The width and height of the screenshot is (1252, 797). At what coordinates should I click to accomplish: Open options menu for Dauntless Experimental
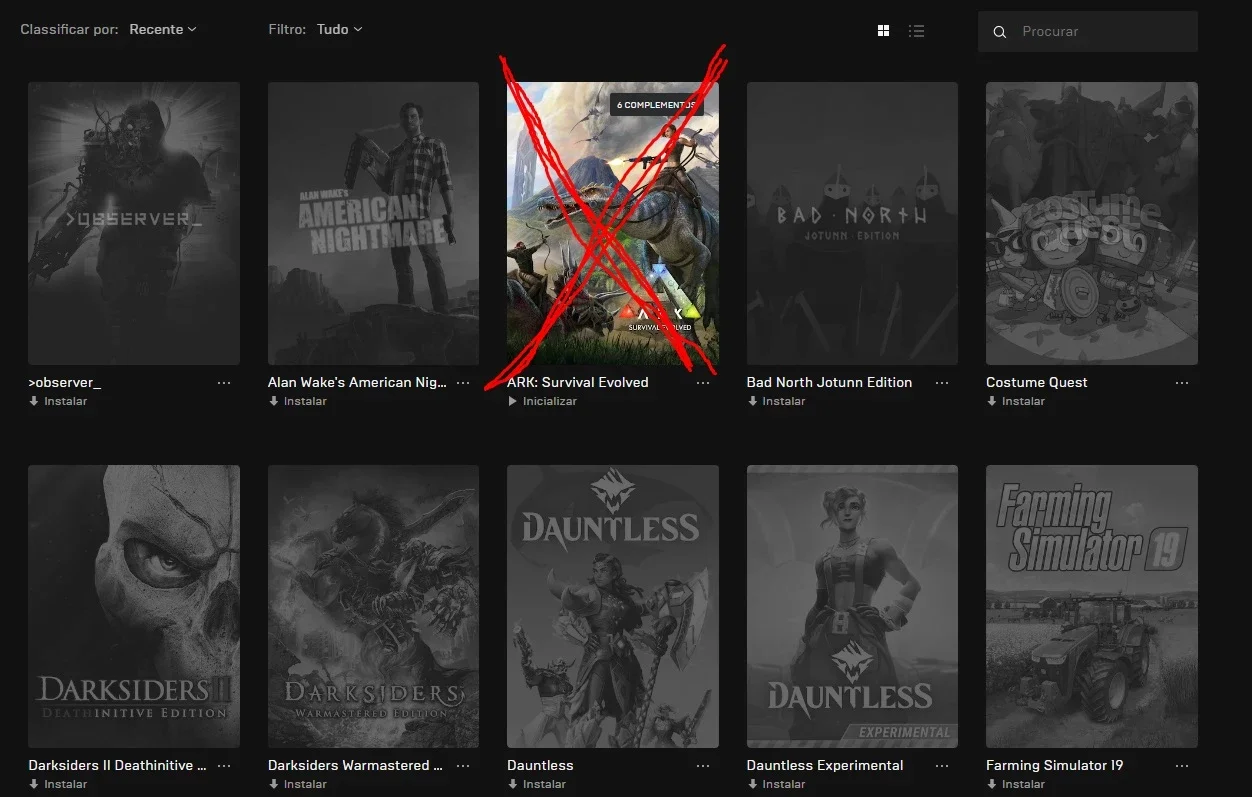[x=942, y=766]
